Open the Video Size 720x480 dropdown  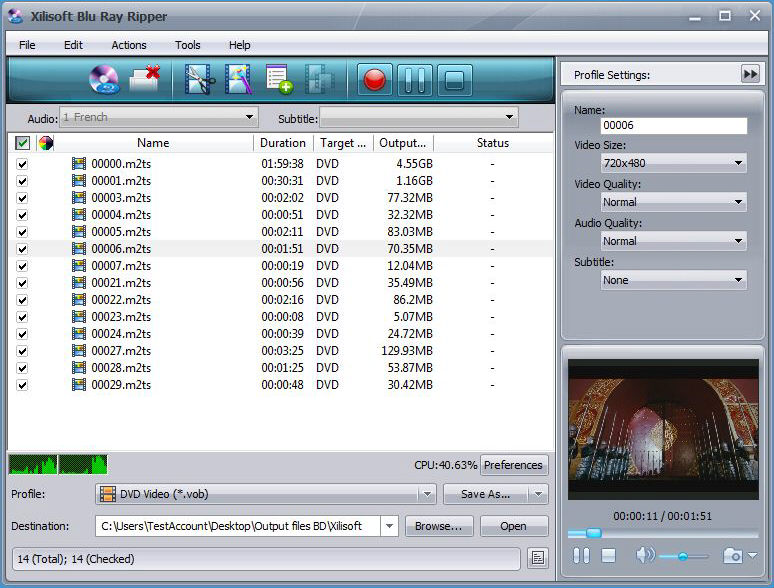pyautogui.click(x=673, y=163)
